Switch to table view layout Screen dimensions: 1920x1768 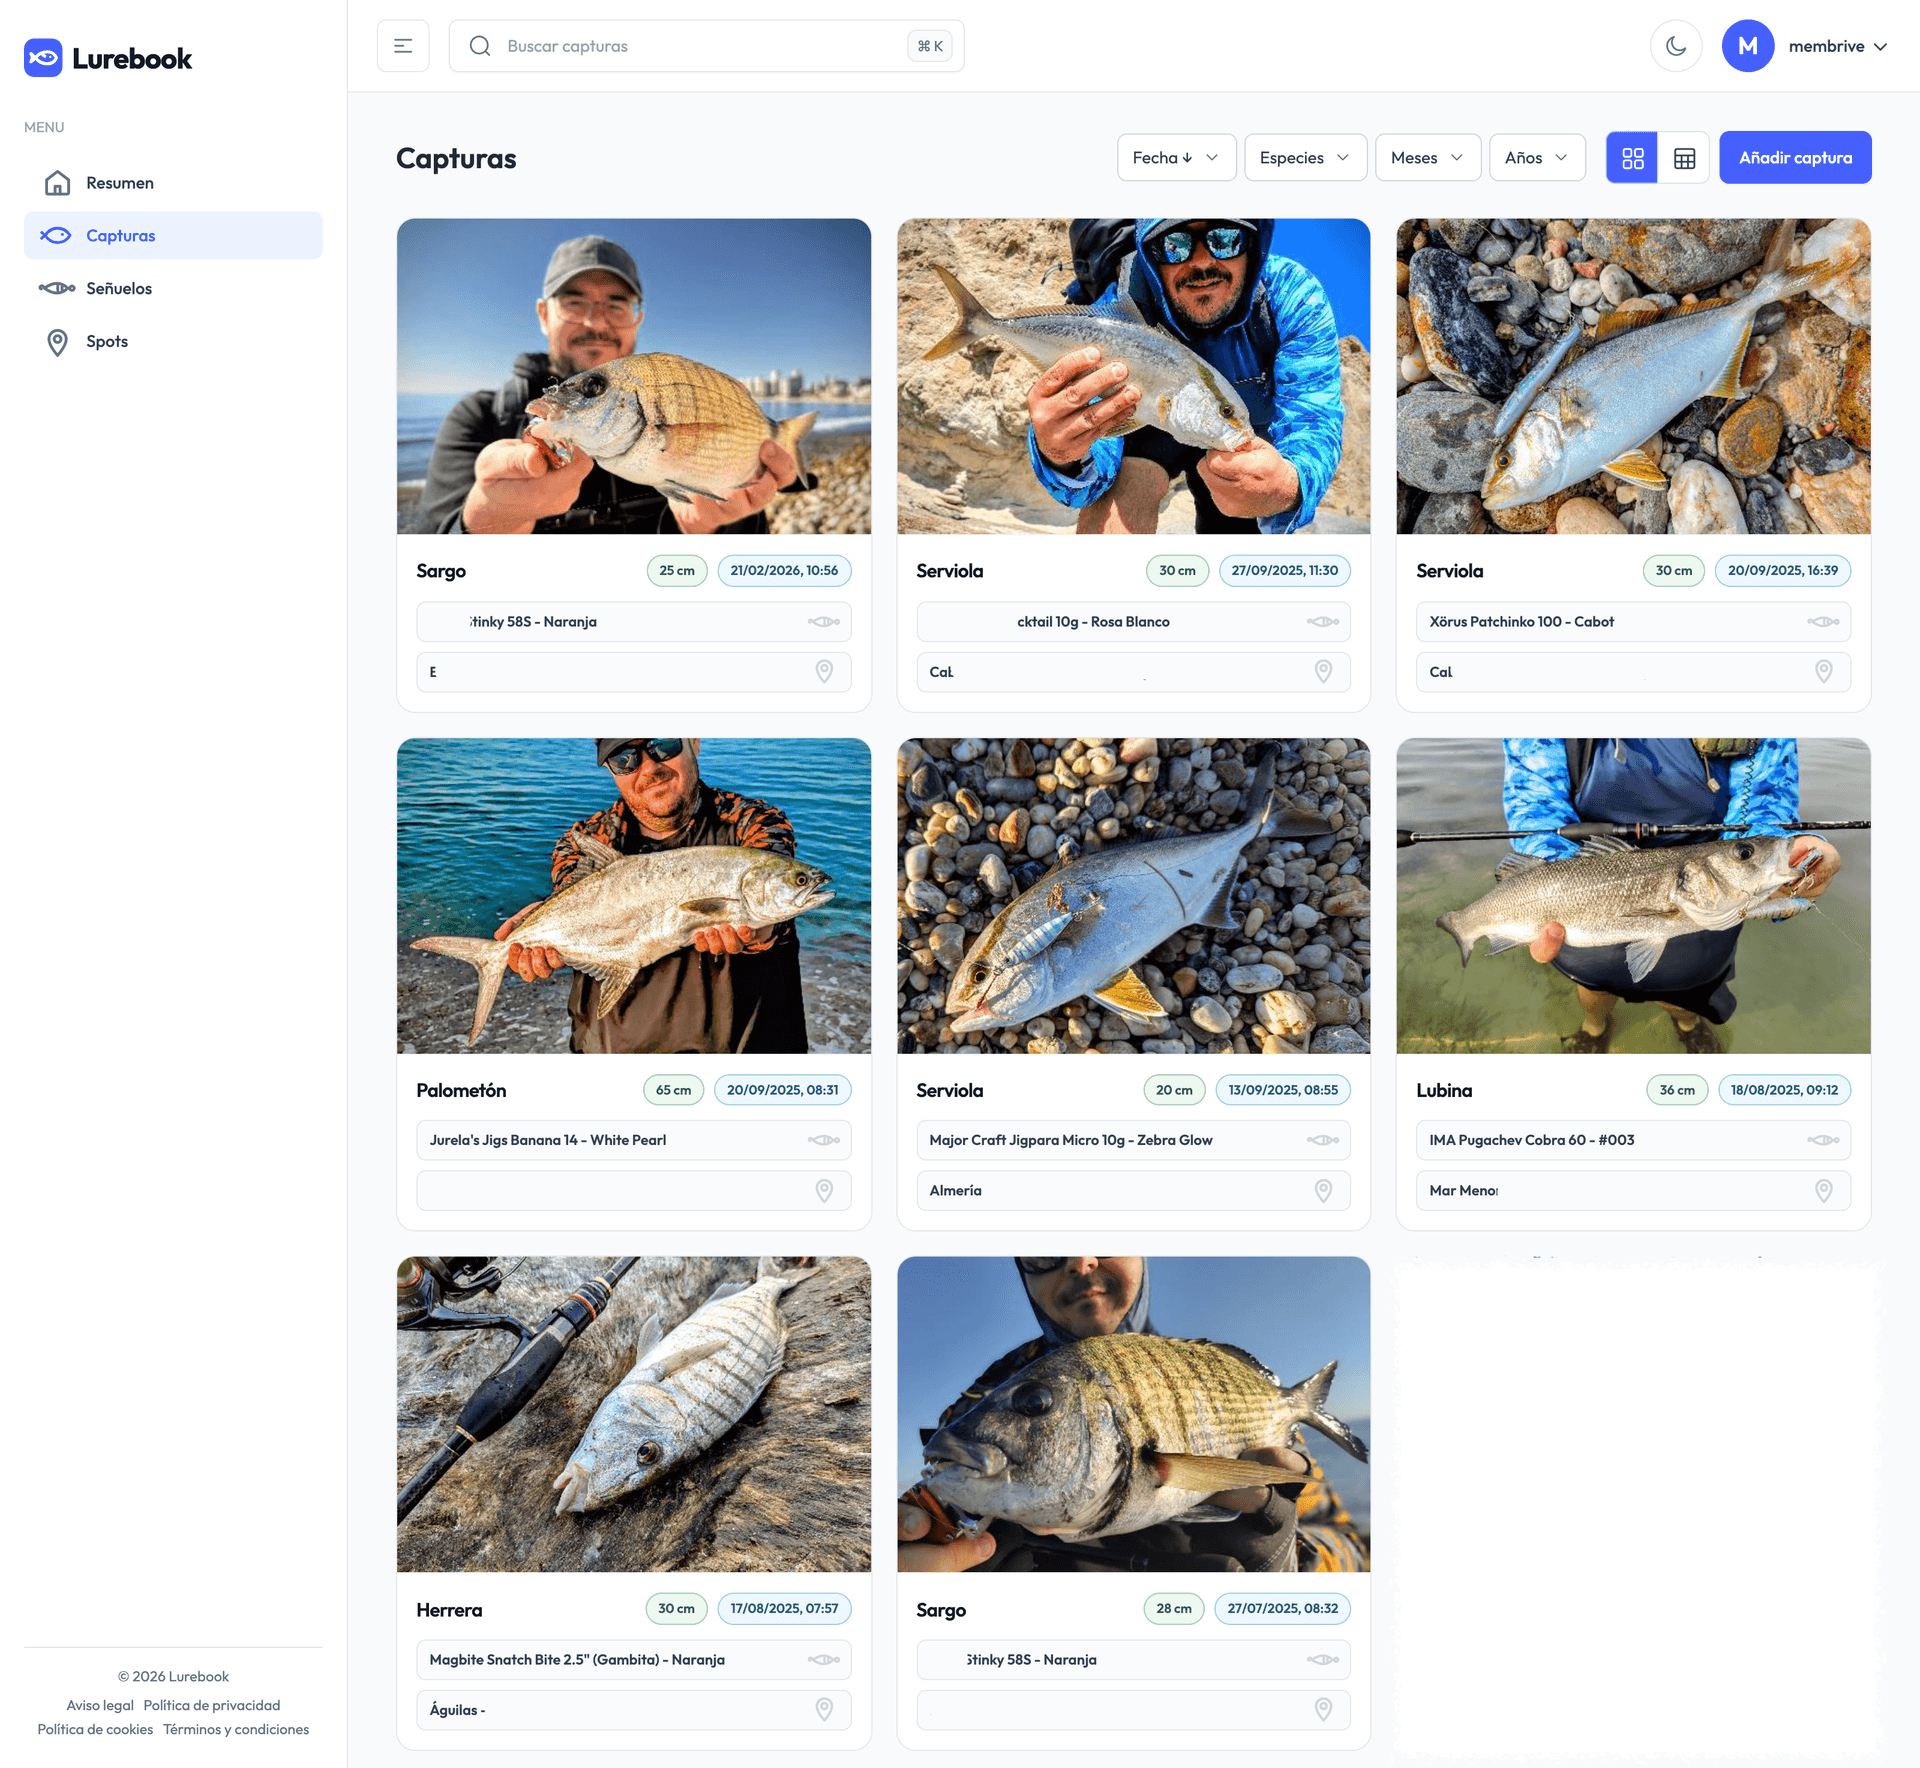(1684, 158)
